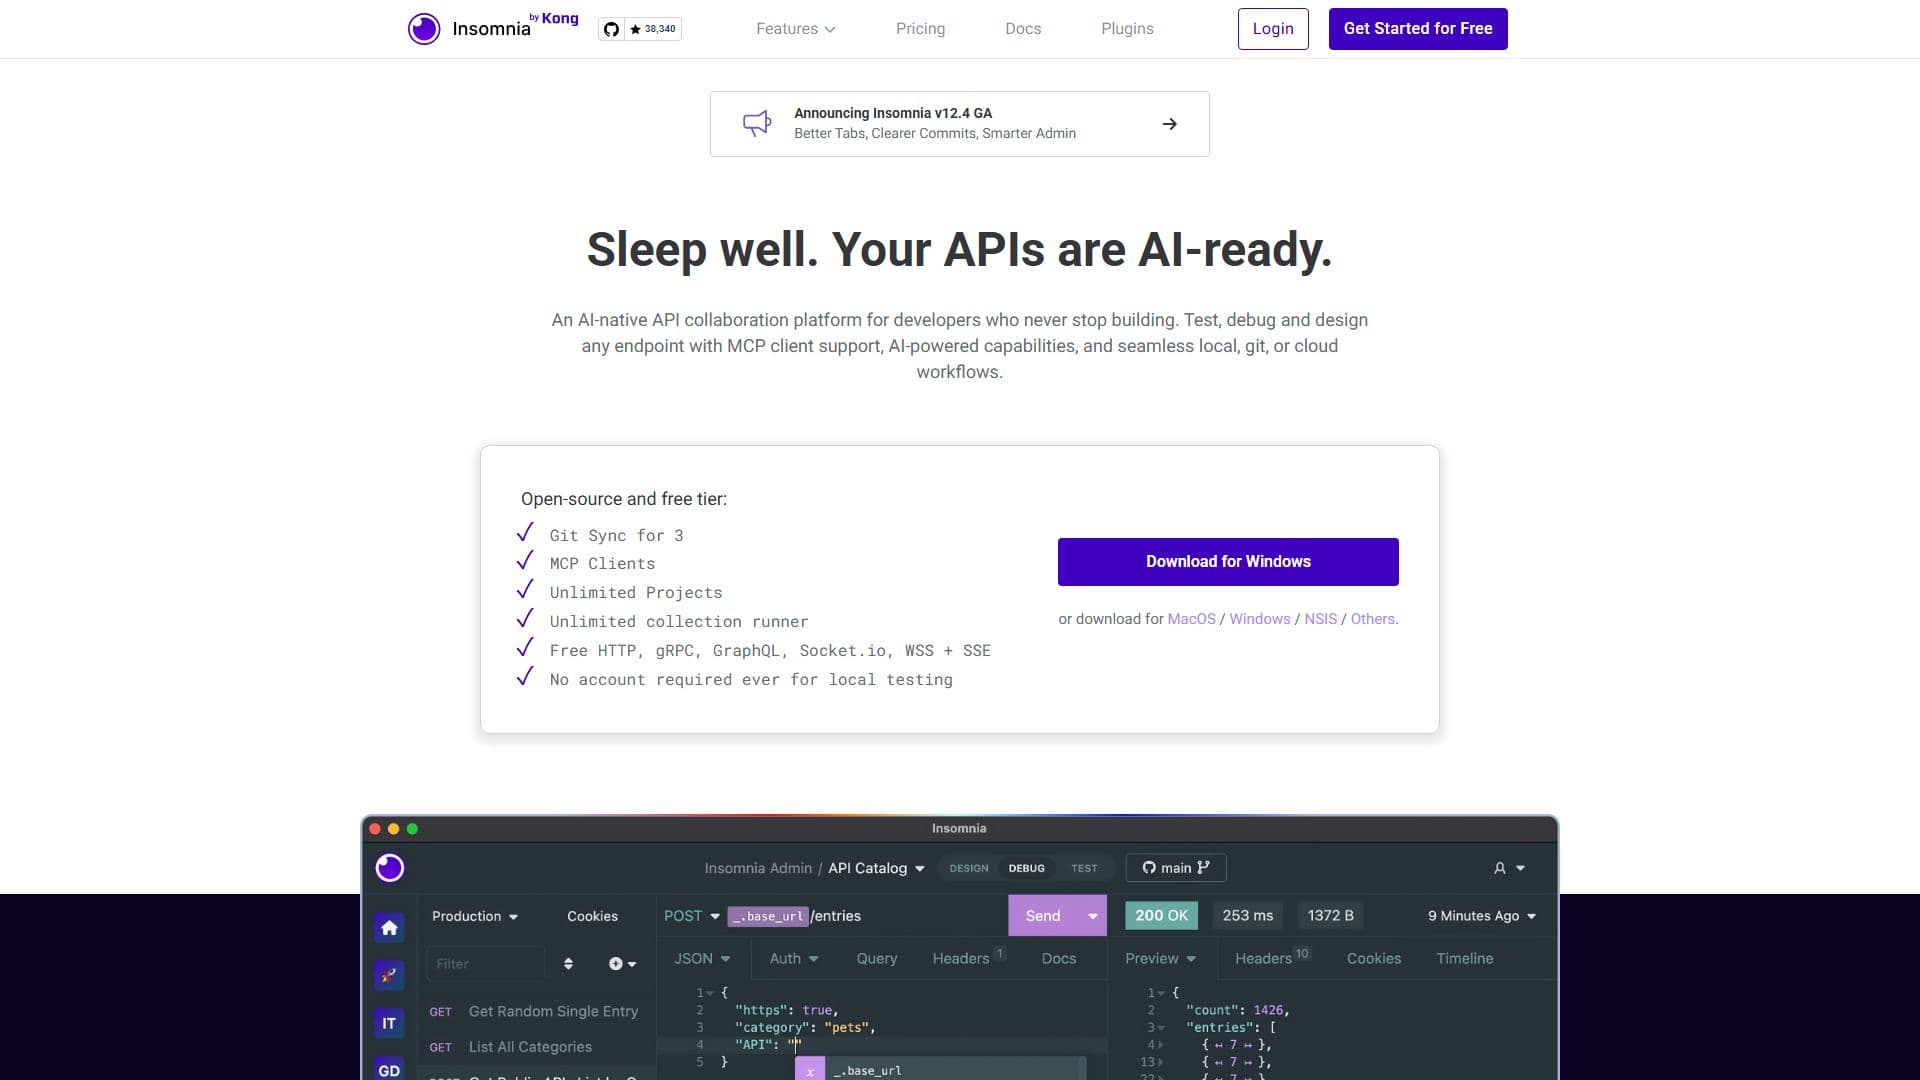Click the plus create-request icon
The height and width of the screenshot is (1080, 1920).
pyautogui.click(x=616, y=963)
